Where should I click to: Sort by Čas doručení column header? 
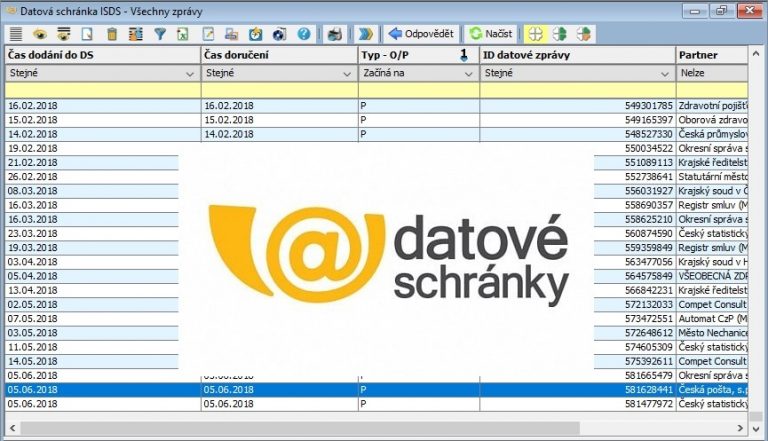point(279,55)
